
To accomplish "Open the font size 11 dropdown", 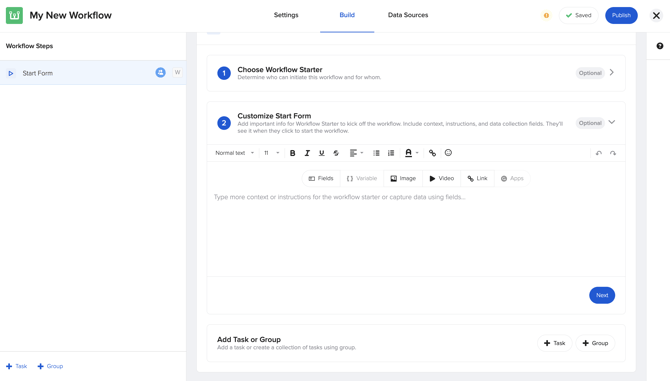I will tap(271, 153).
